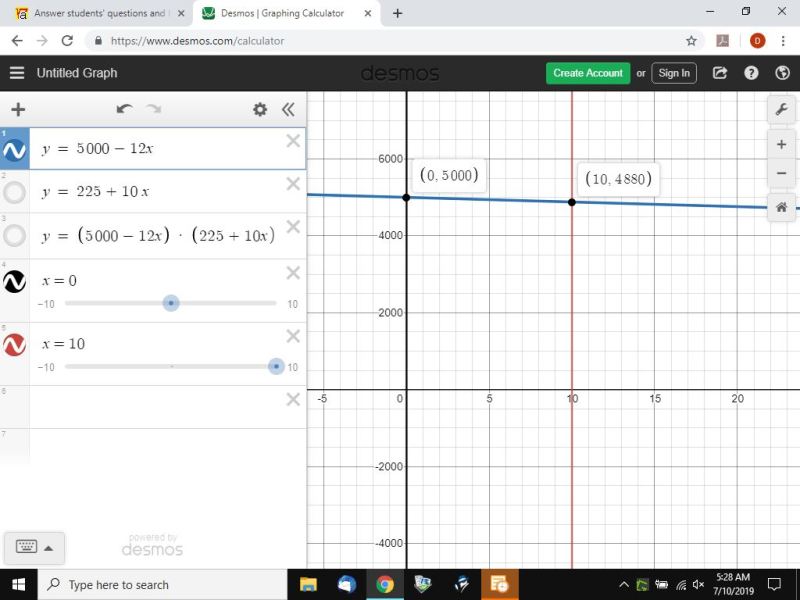Hide the x = 0 black line

coord(14,282)
